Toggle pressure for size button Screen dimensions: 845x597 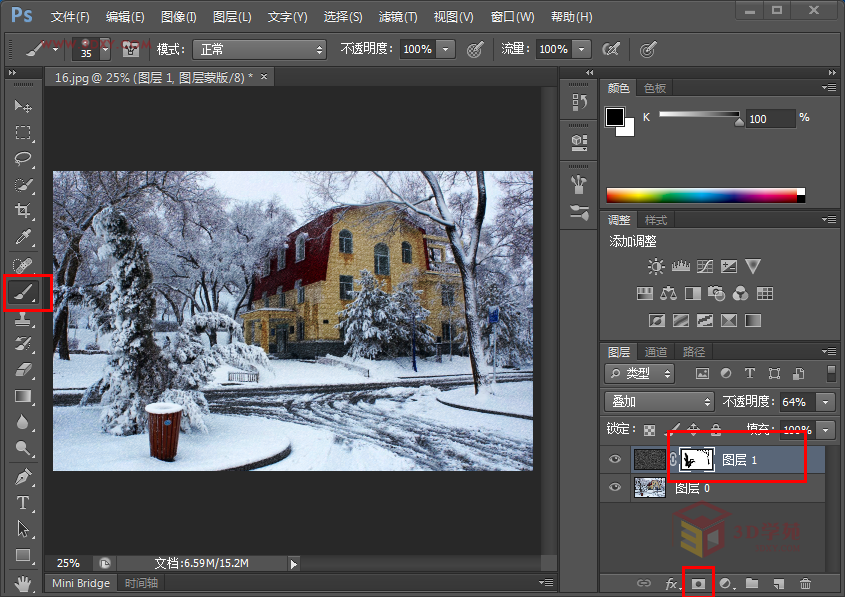point(648,50)
